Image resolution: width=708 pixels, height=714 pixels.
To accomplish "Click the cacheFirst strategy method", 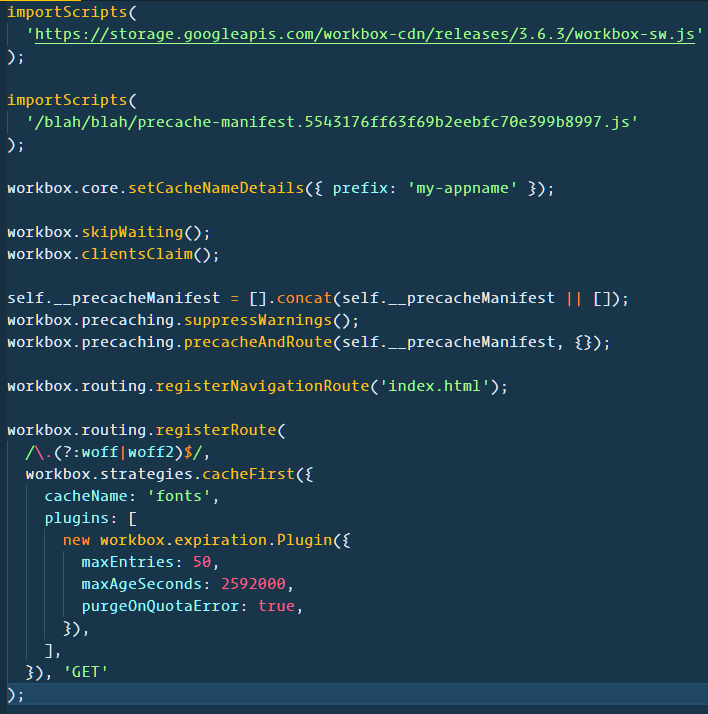I will (x=248, y=474).
